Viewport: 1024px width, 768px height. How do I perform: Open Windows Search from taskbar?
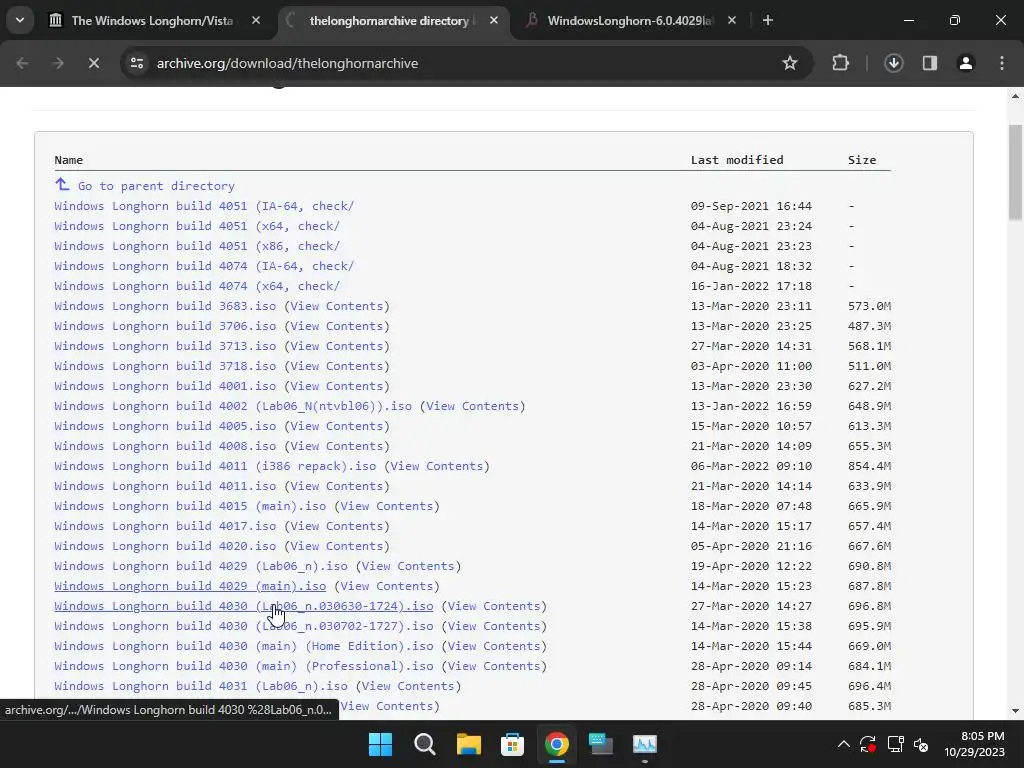click(424, 744)
